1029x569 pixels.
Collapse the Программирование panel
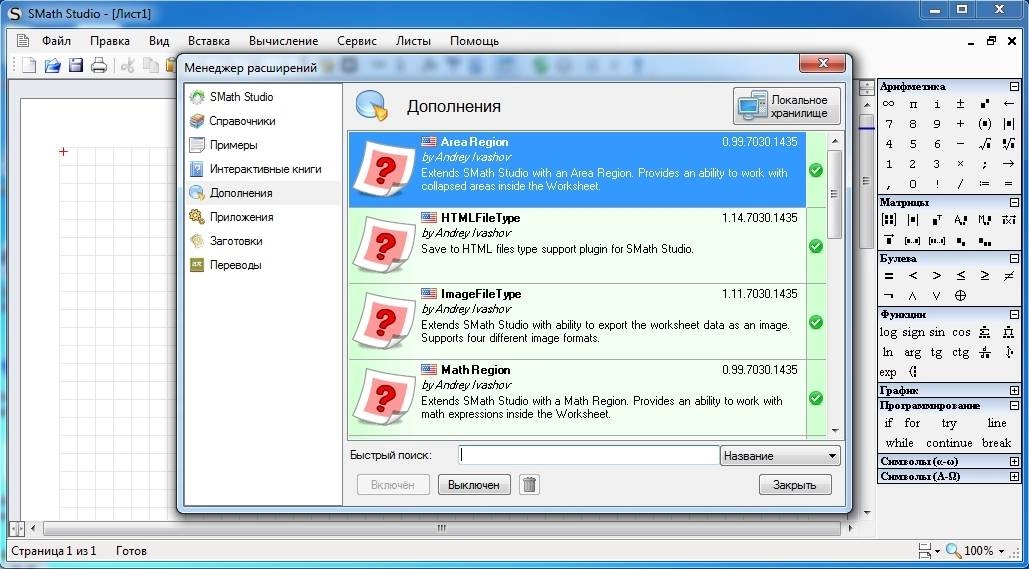[x=1015, y=406]
